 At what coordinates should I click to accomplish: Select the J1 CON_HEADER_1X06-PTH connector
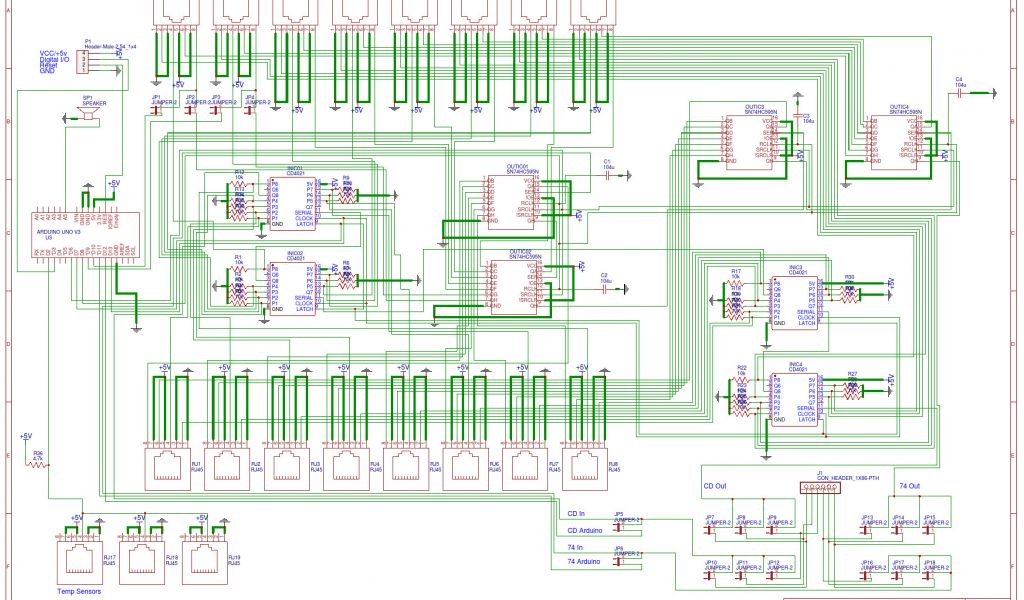822,487
